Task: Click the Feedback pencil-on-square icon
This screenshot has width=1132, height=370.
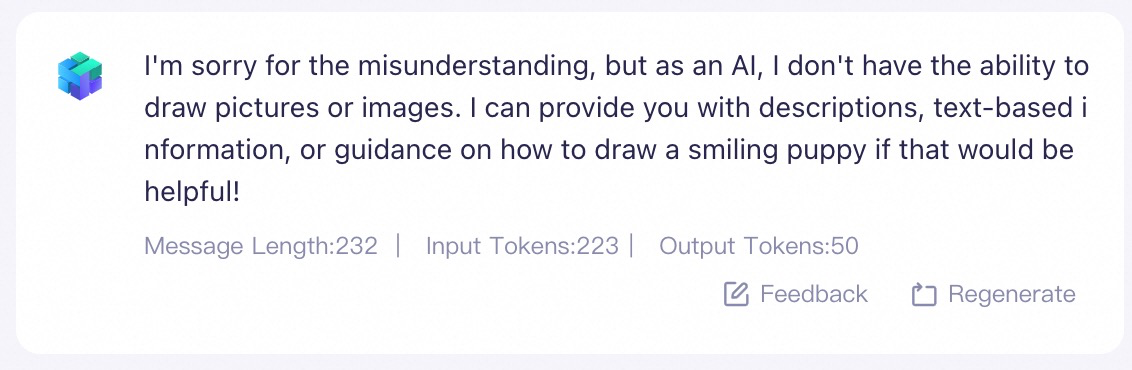Action: tap(736, 294)
